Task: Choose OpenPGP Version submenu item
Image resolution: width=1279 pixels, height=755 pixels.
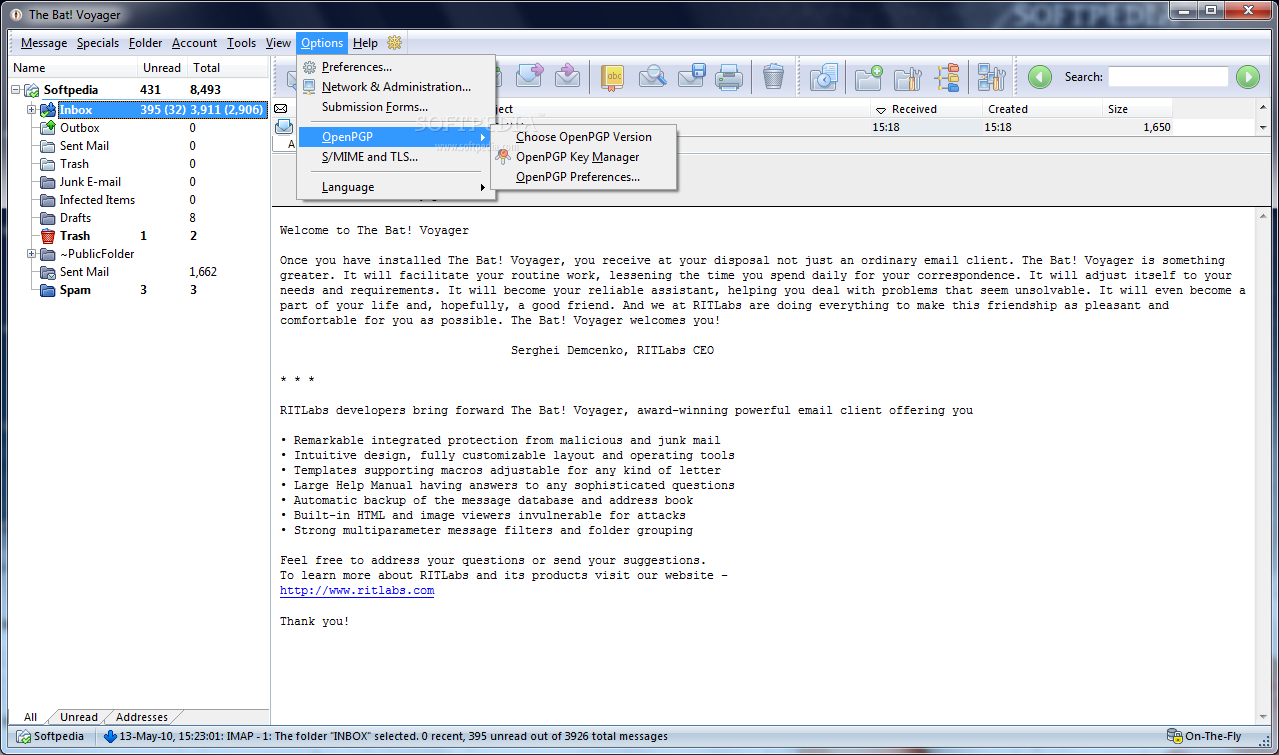Action: click(583, 137)
